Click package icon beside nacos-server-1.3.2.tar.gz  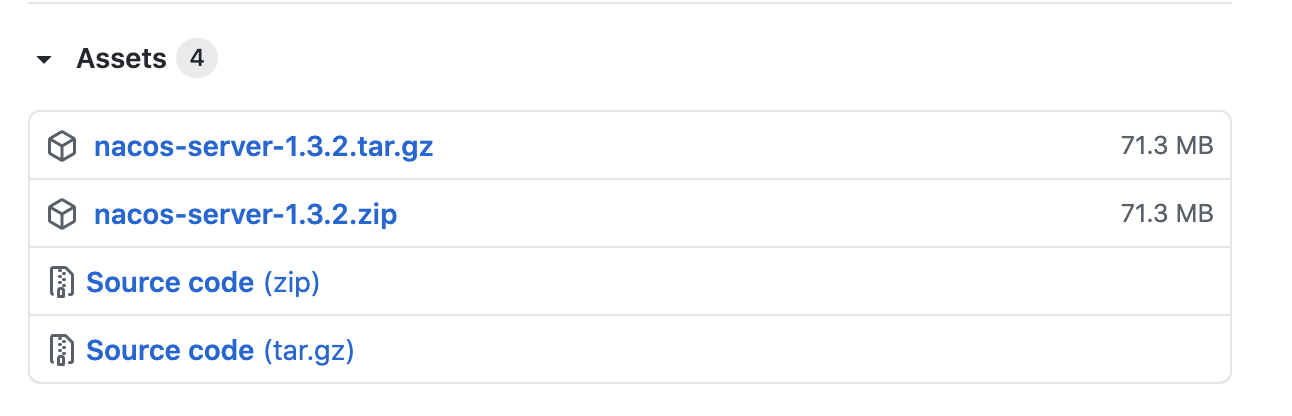62,147
